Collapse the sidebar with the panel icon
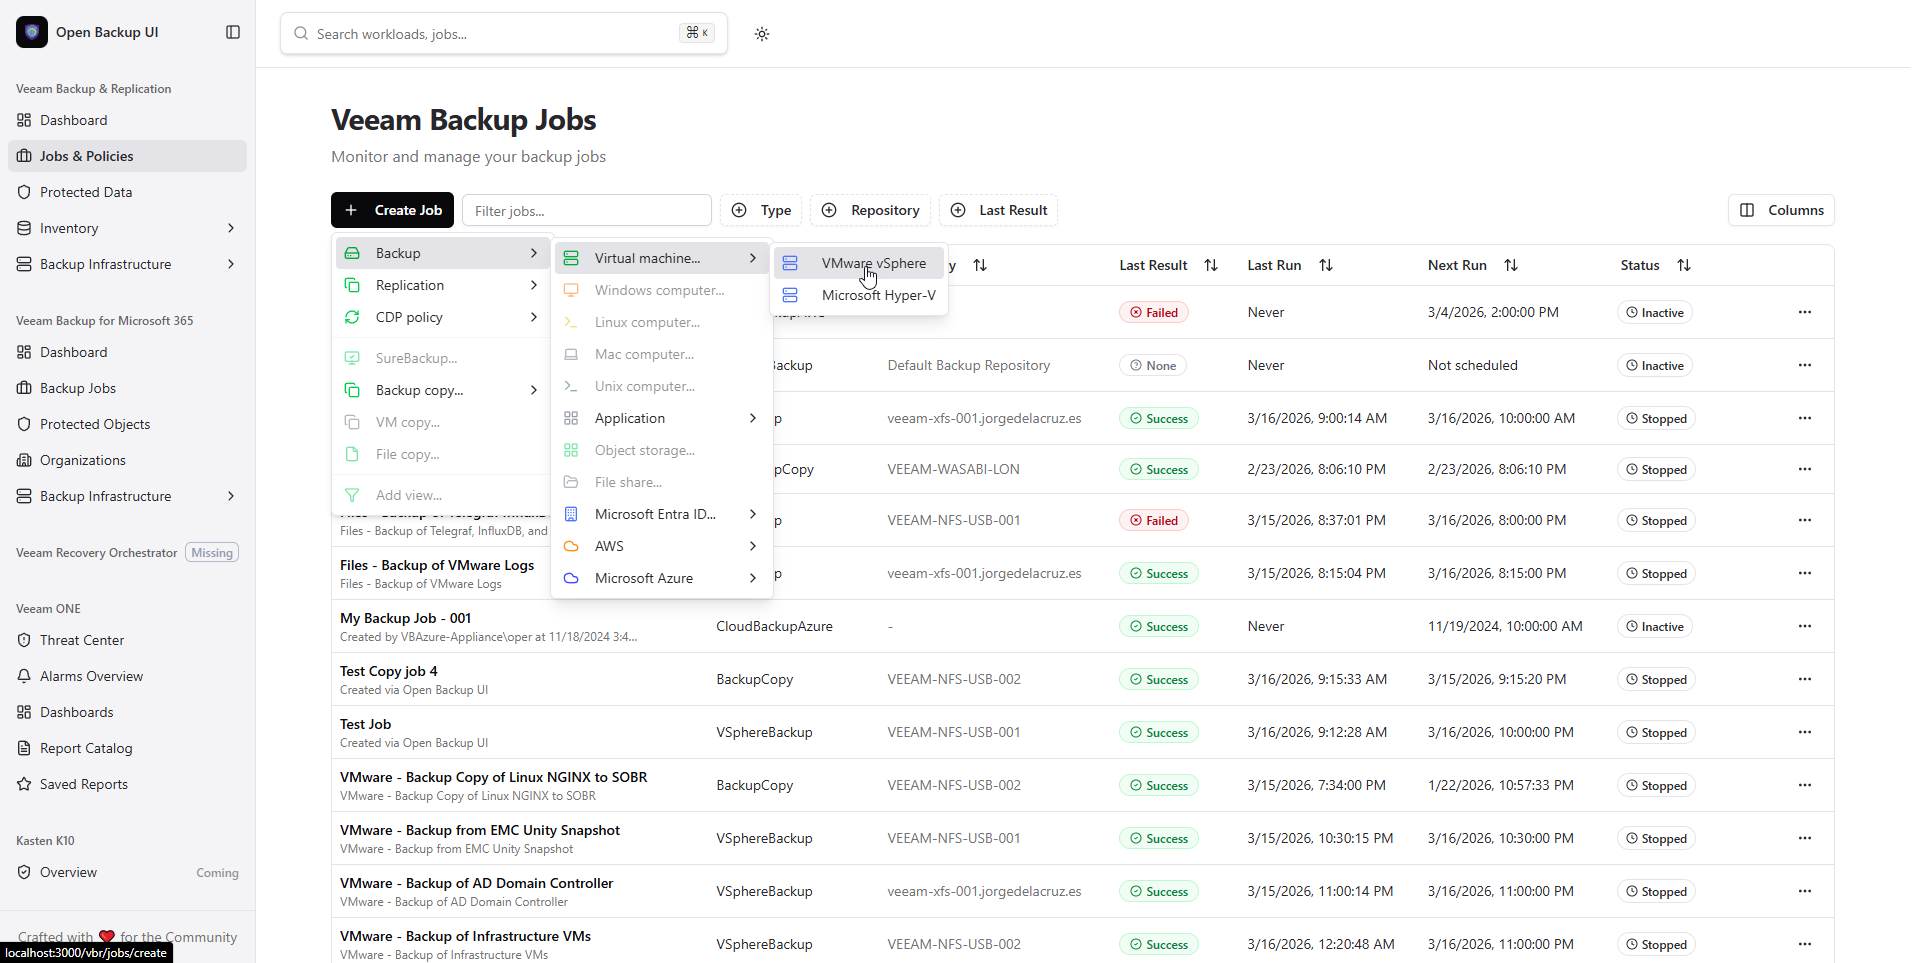Image resolution: width=1920 pixels, height=963 pixels. tap(233, 32)
